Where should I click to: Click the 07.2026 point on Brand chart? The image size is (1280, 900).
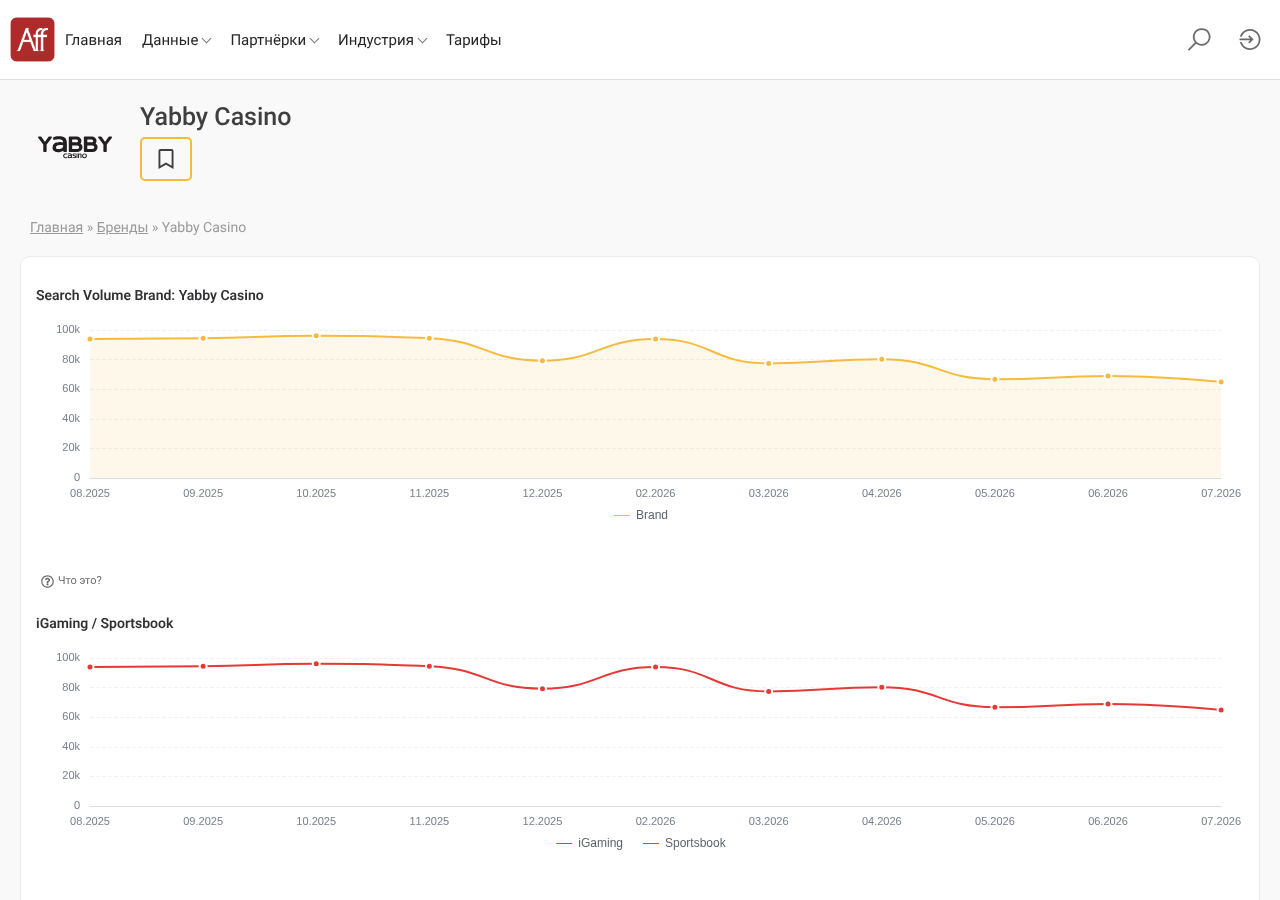point(1221,382)
